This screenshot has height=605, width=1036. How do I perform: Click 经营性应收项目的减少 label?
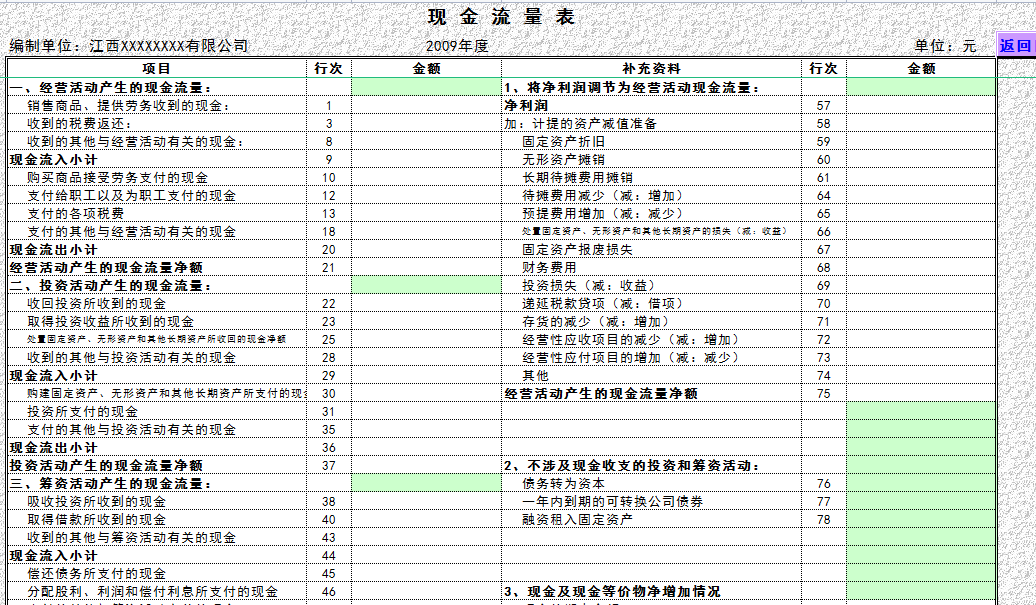pyautogui.click(x=630, y=339)
